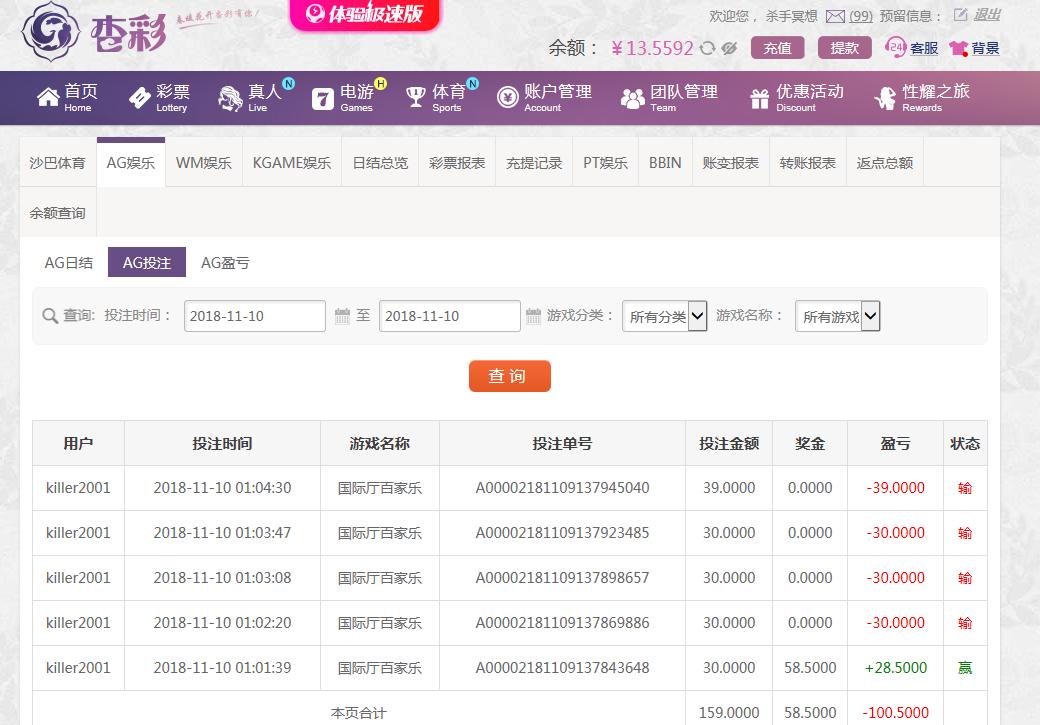The width and height of the screenshot is (1040, 725).
Task: Select the 沙巴体育 report tab
Action: pos(57,163)
